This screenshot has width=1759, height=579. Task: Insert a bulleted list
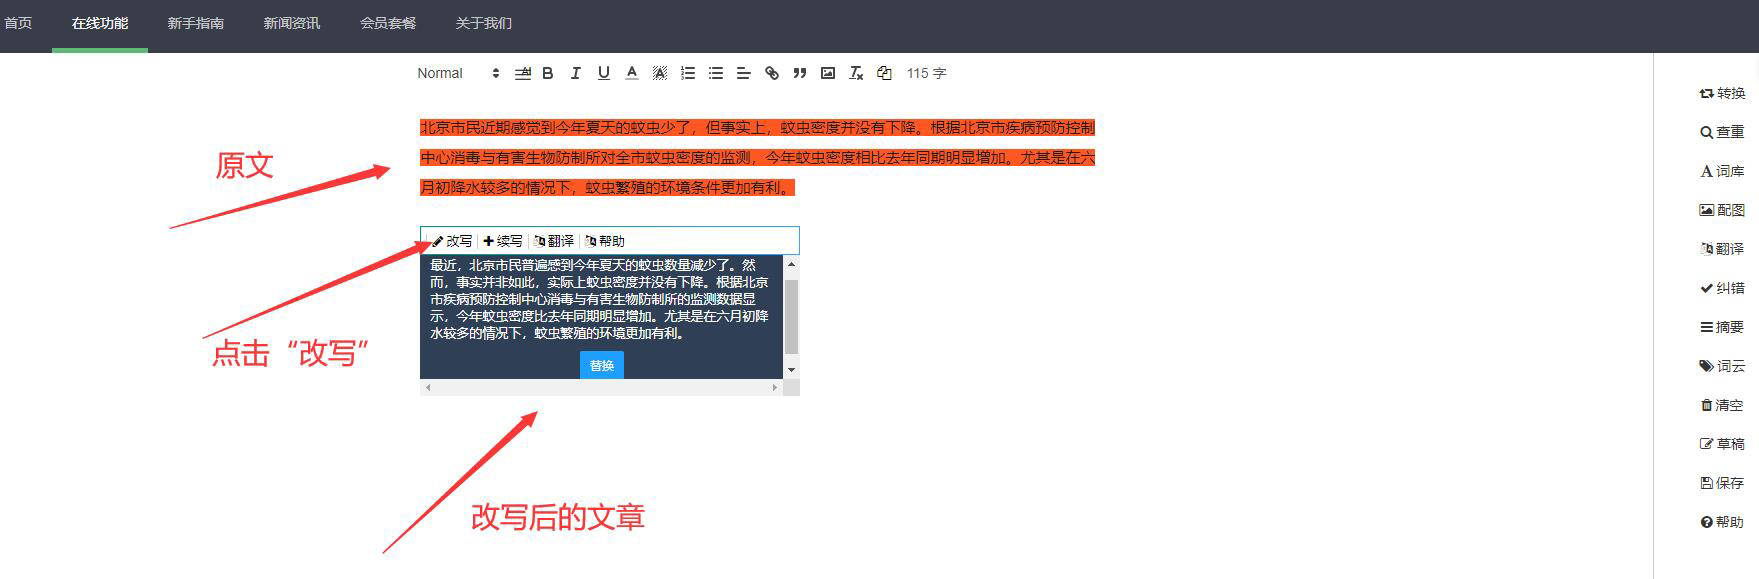point(715,73)
